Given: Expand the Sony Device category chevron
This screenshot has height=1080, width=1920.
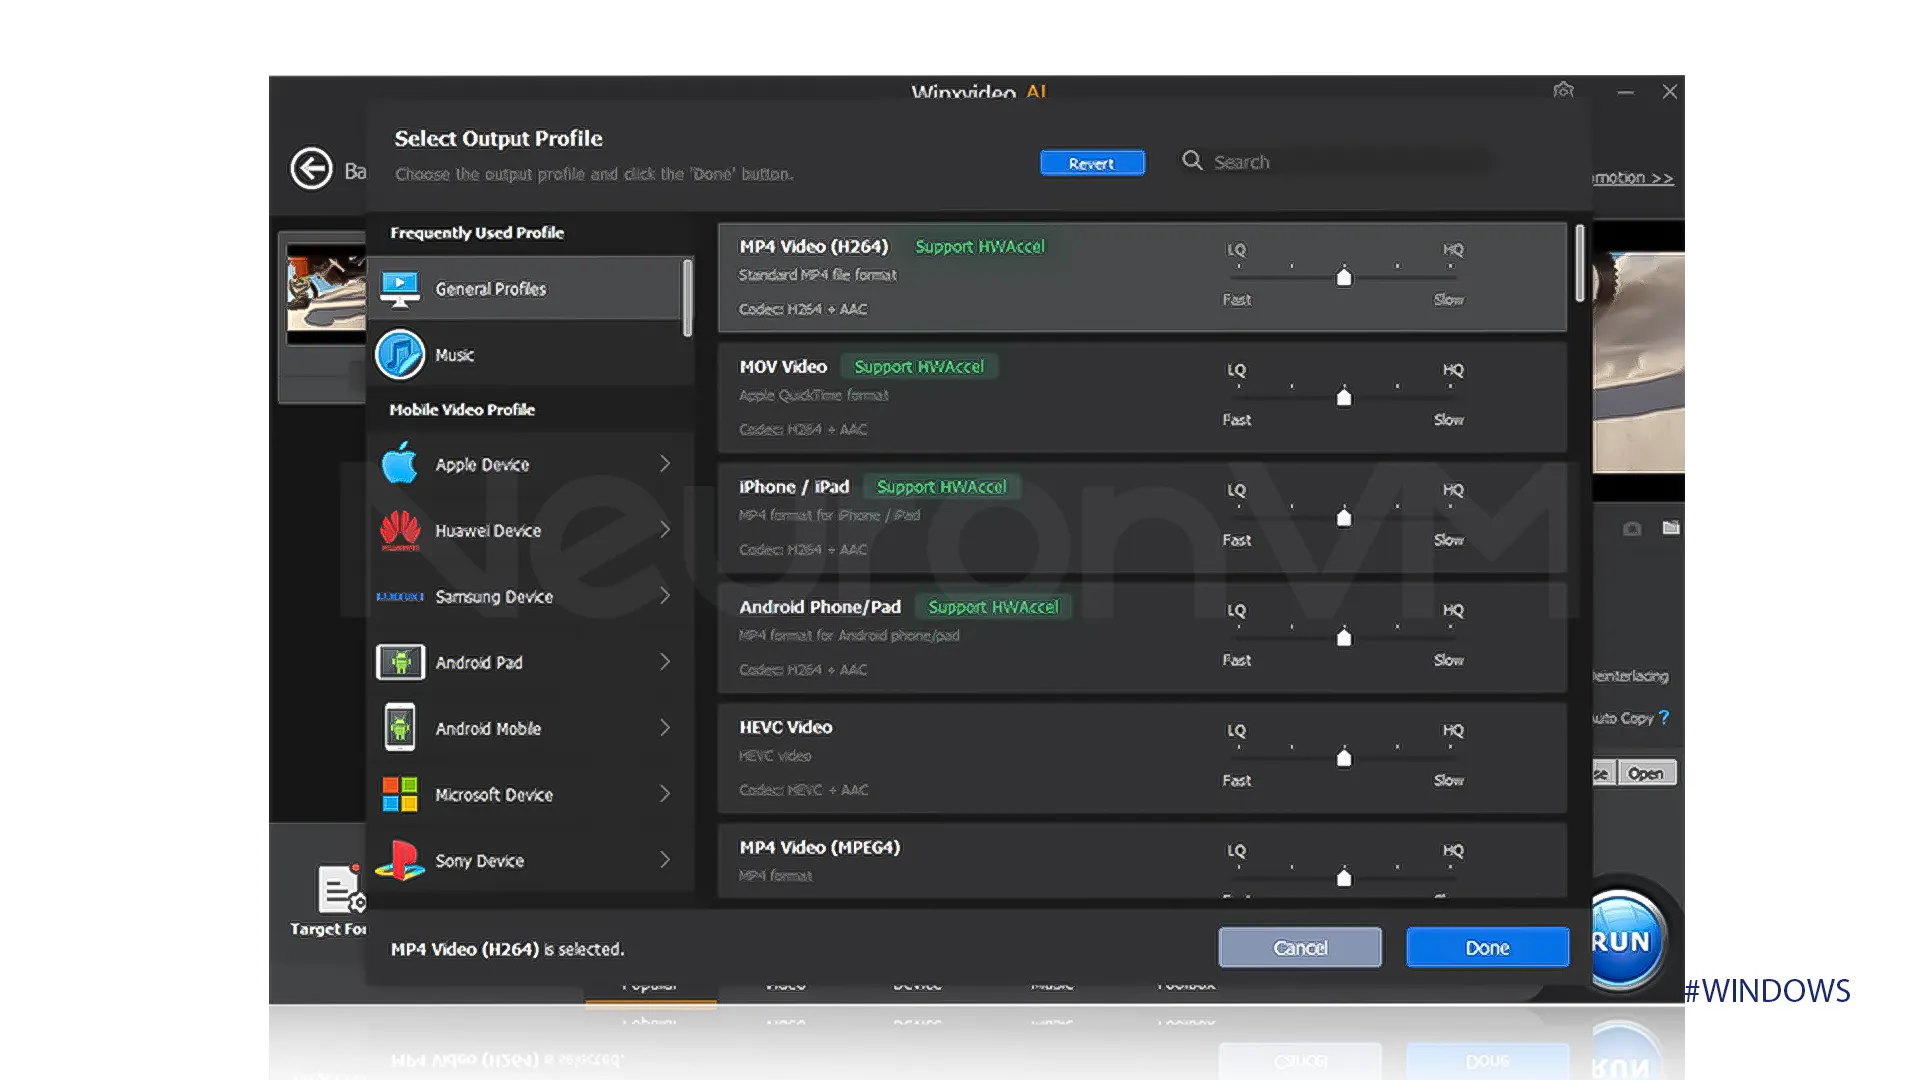Looking at the screenshot, I should [665, 859].
